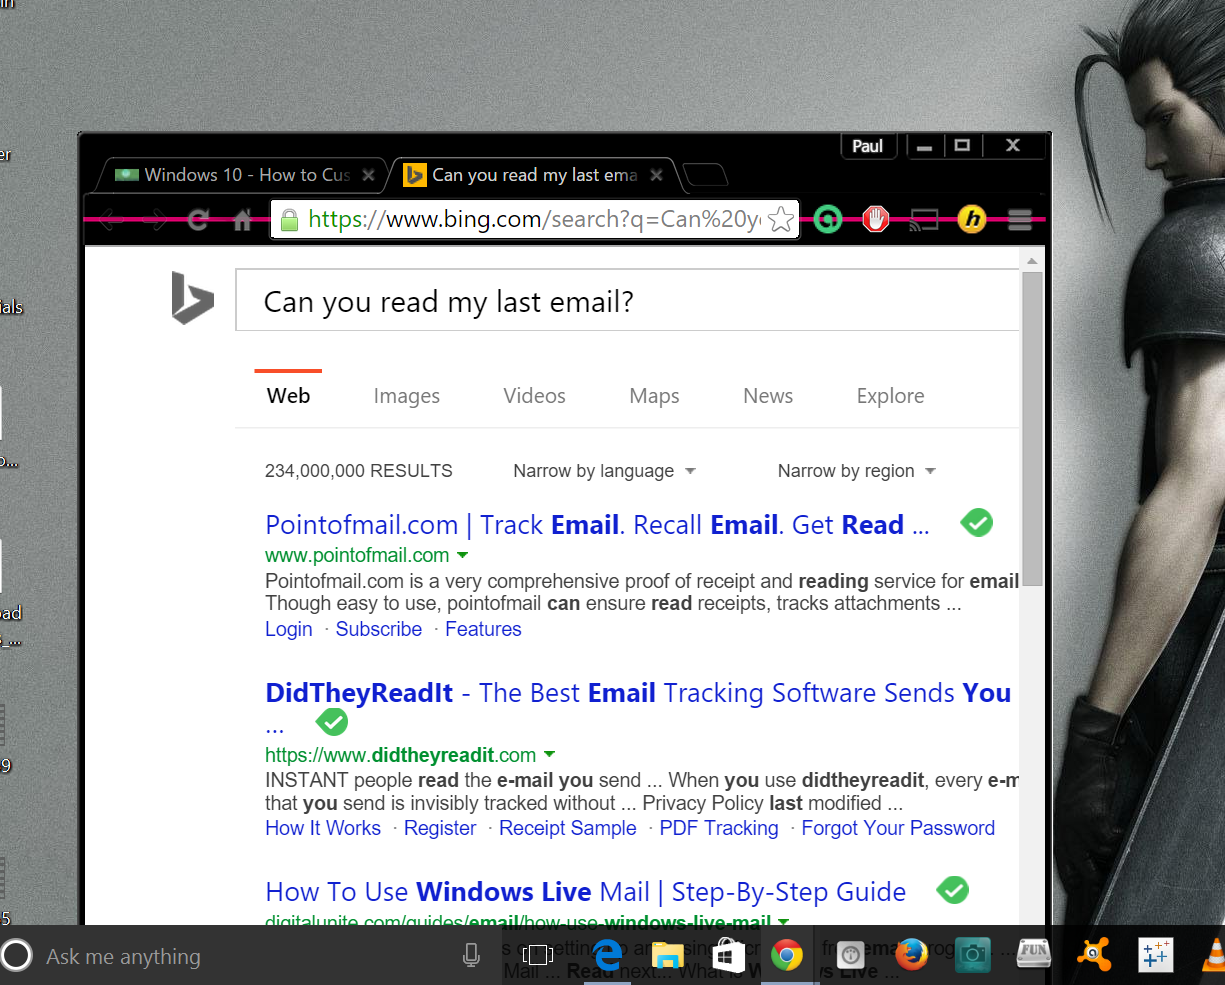Switch to the Videos search tab
The width and height of the screenshot is (1225, 985).
click(534, 396)
